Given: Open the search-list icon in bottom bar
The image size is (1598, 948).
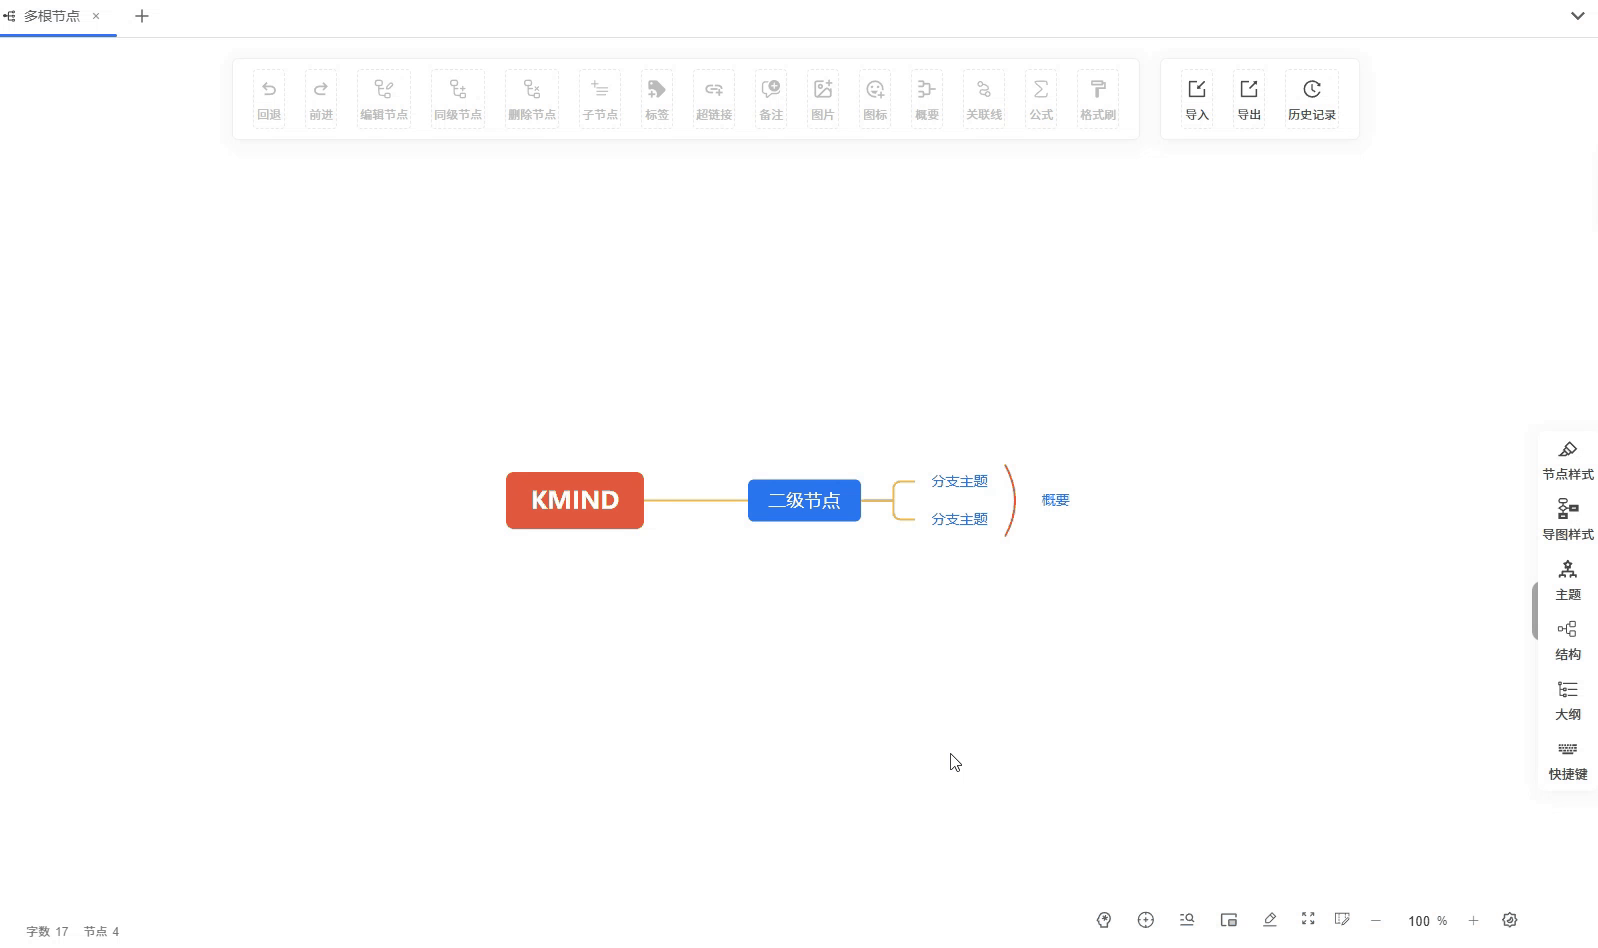Looking at the screenshot, I should pyautogui.click(x=1187, y=920).
